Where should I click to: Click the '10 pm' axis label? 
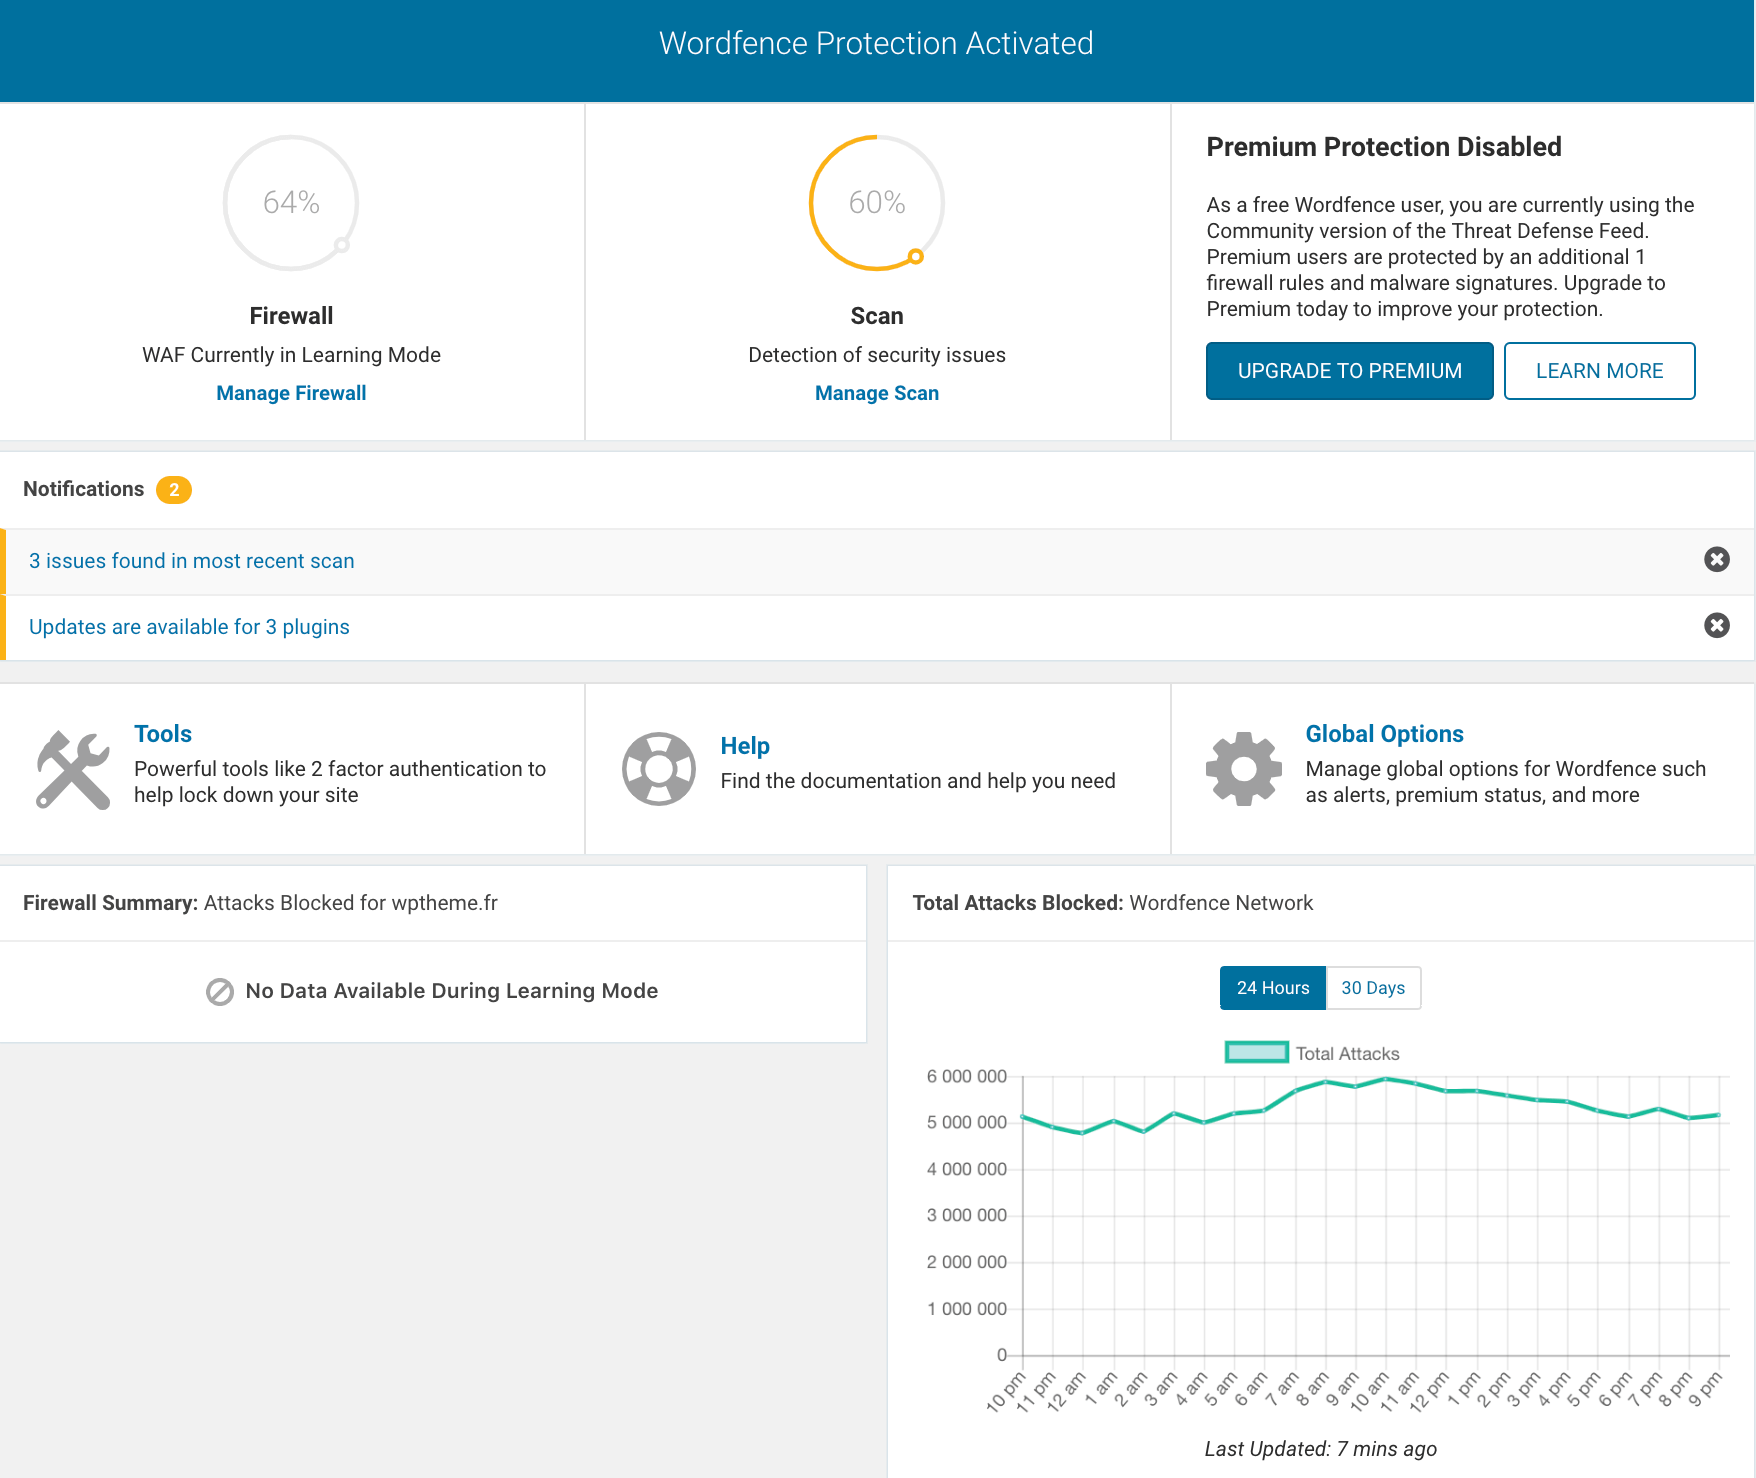tap(1006, 1391)
